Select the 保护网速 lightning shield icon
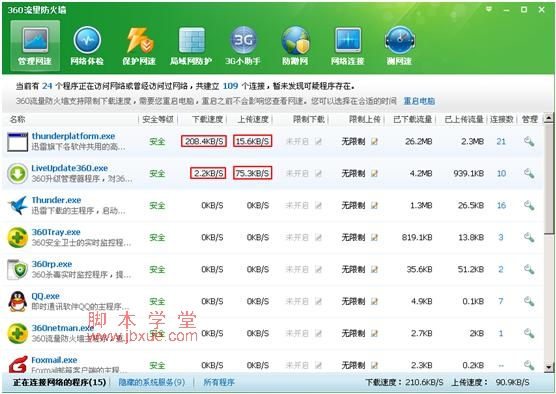 pos(139,40)
